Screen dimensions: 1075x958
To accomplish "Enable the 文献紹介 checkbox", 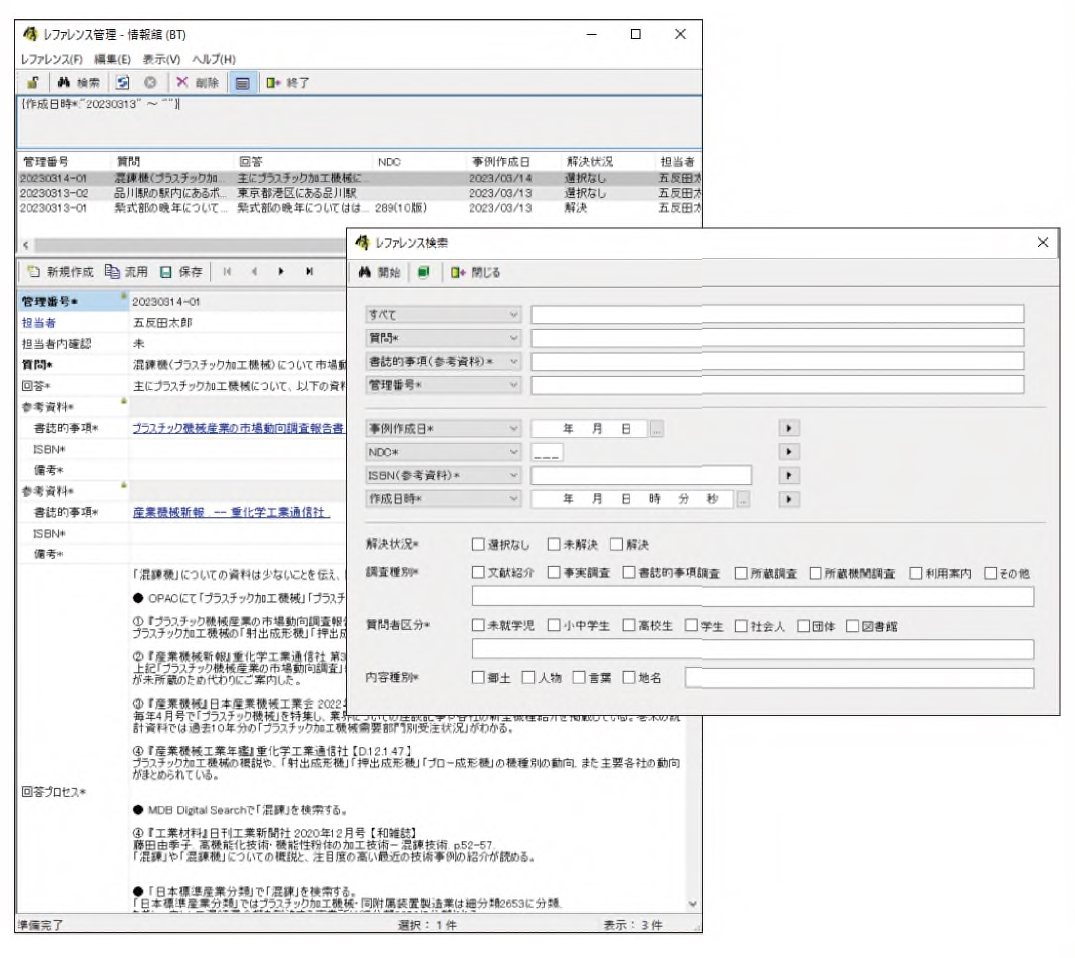I will click(478, 573).
